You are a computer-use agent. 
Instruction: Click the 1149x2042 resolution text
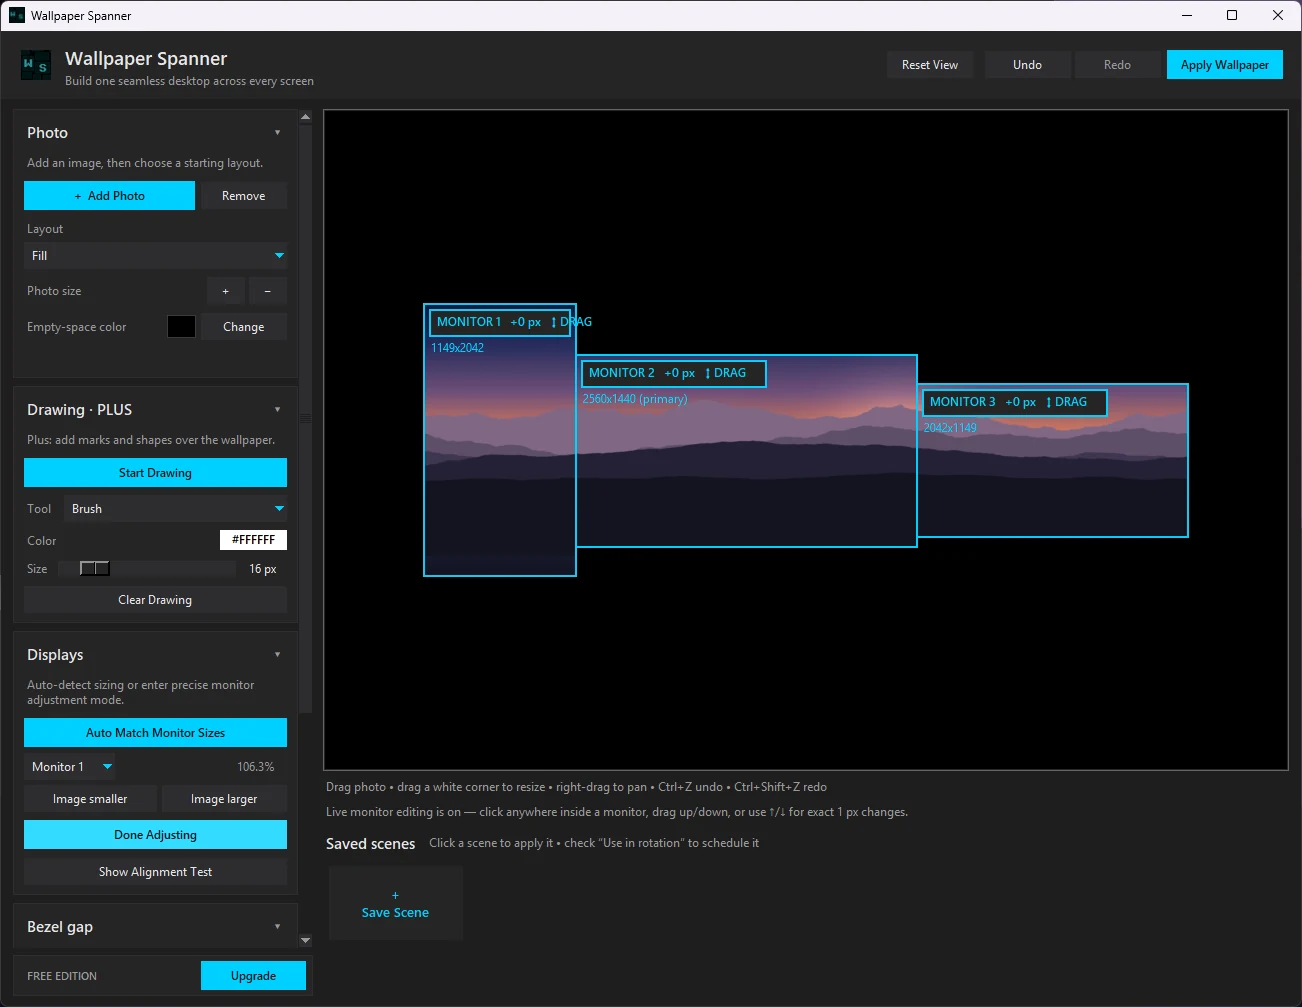(x=457, y=348)
